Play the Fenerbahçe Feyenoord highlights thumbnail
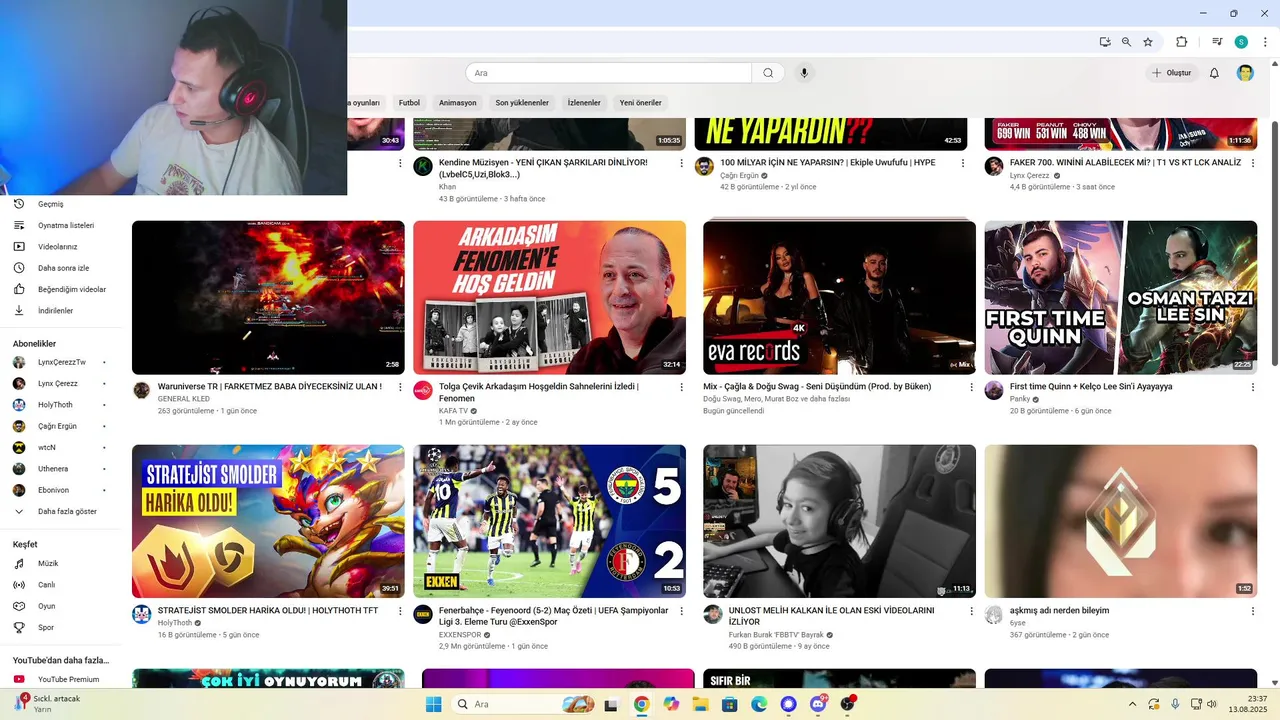This screenshot has height=720, width=1280. [549, 521]
